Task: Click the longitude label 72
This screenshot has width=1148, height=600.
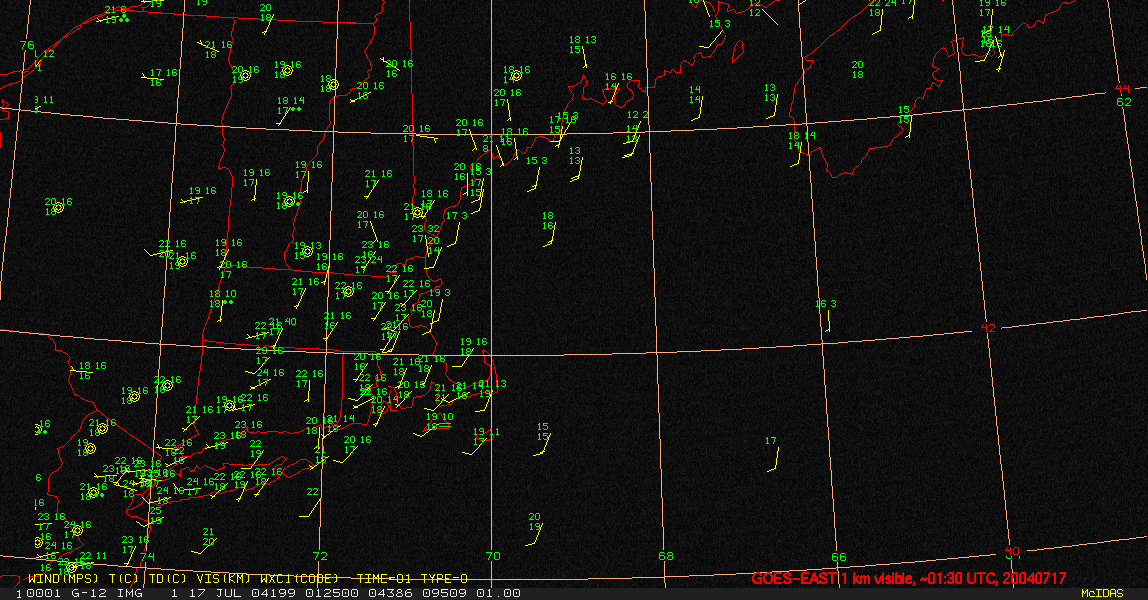Action: [x=320, y=556]
